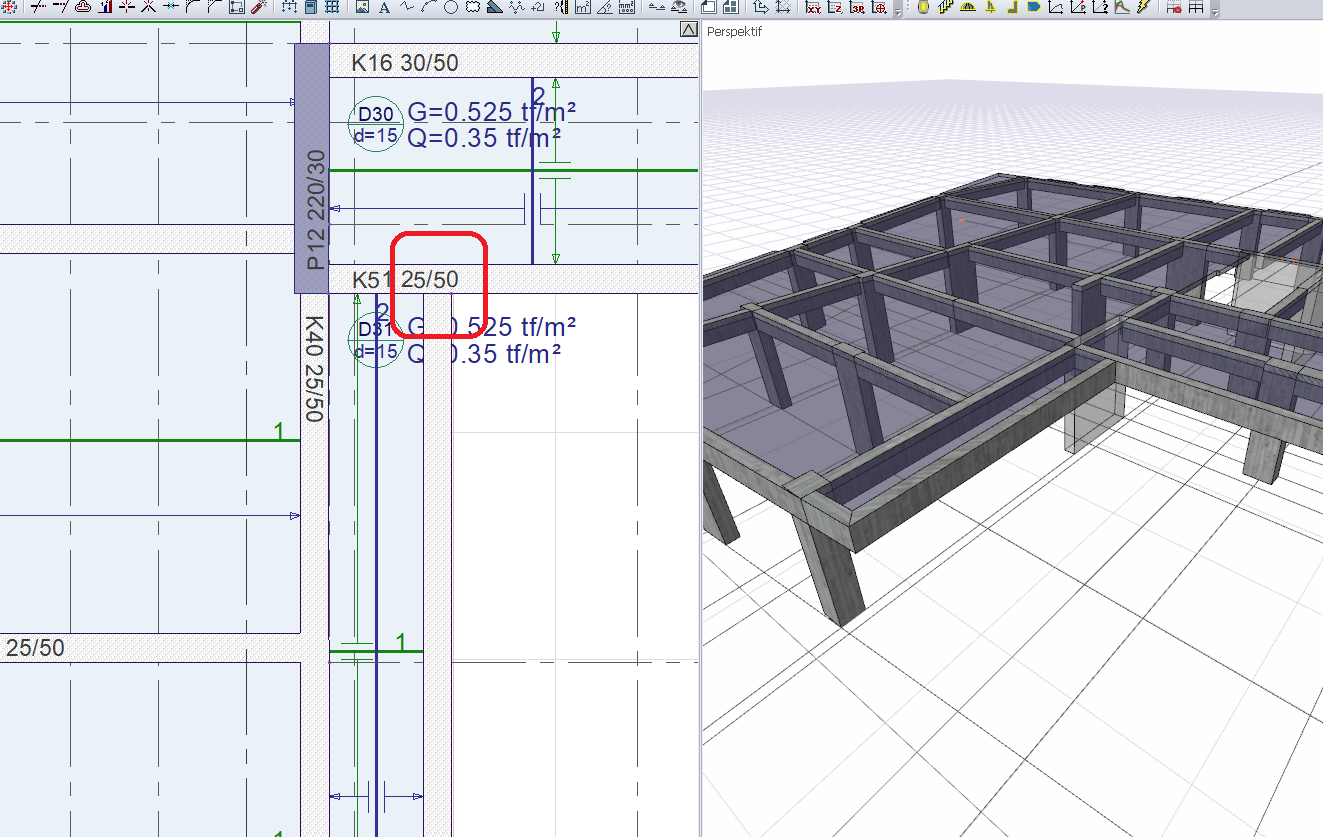The height and width of the screenshot is (837, 1323).
Task: Click the green-red spectrum graph icon
Action: click(x=1122, y=7)
